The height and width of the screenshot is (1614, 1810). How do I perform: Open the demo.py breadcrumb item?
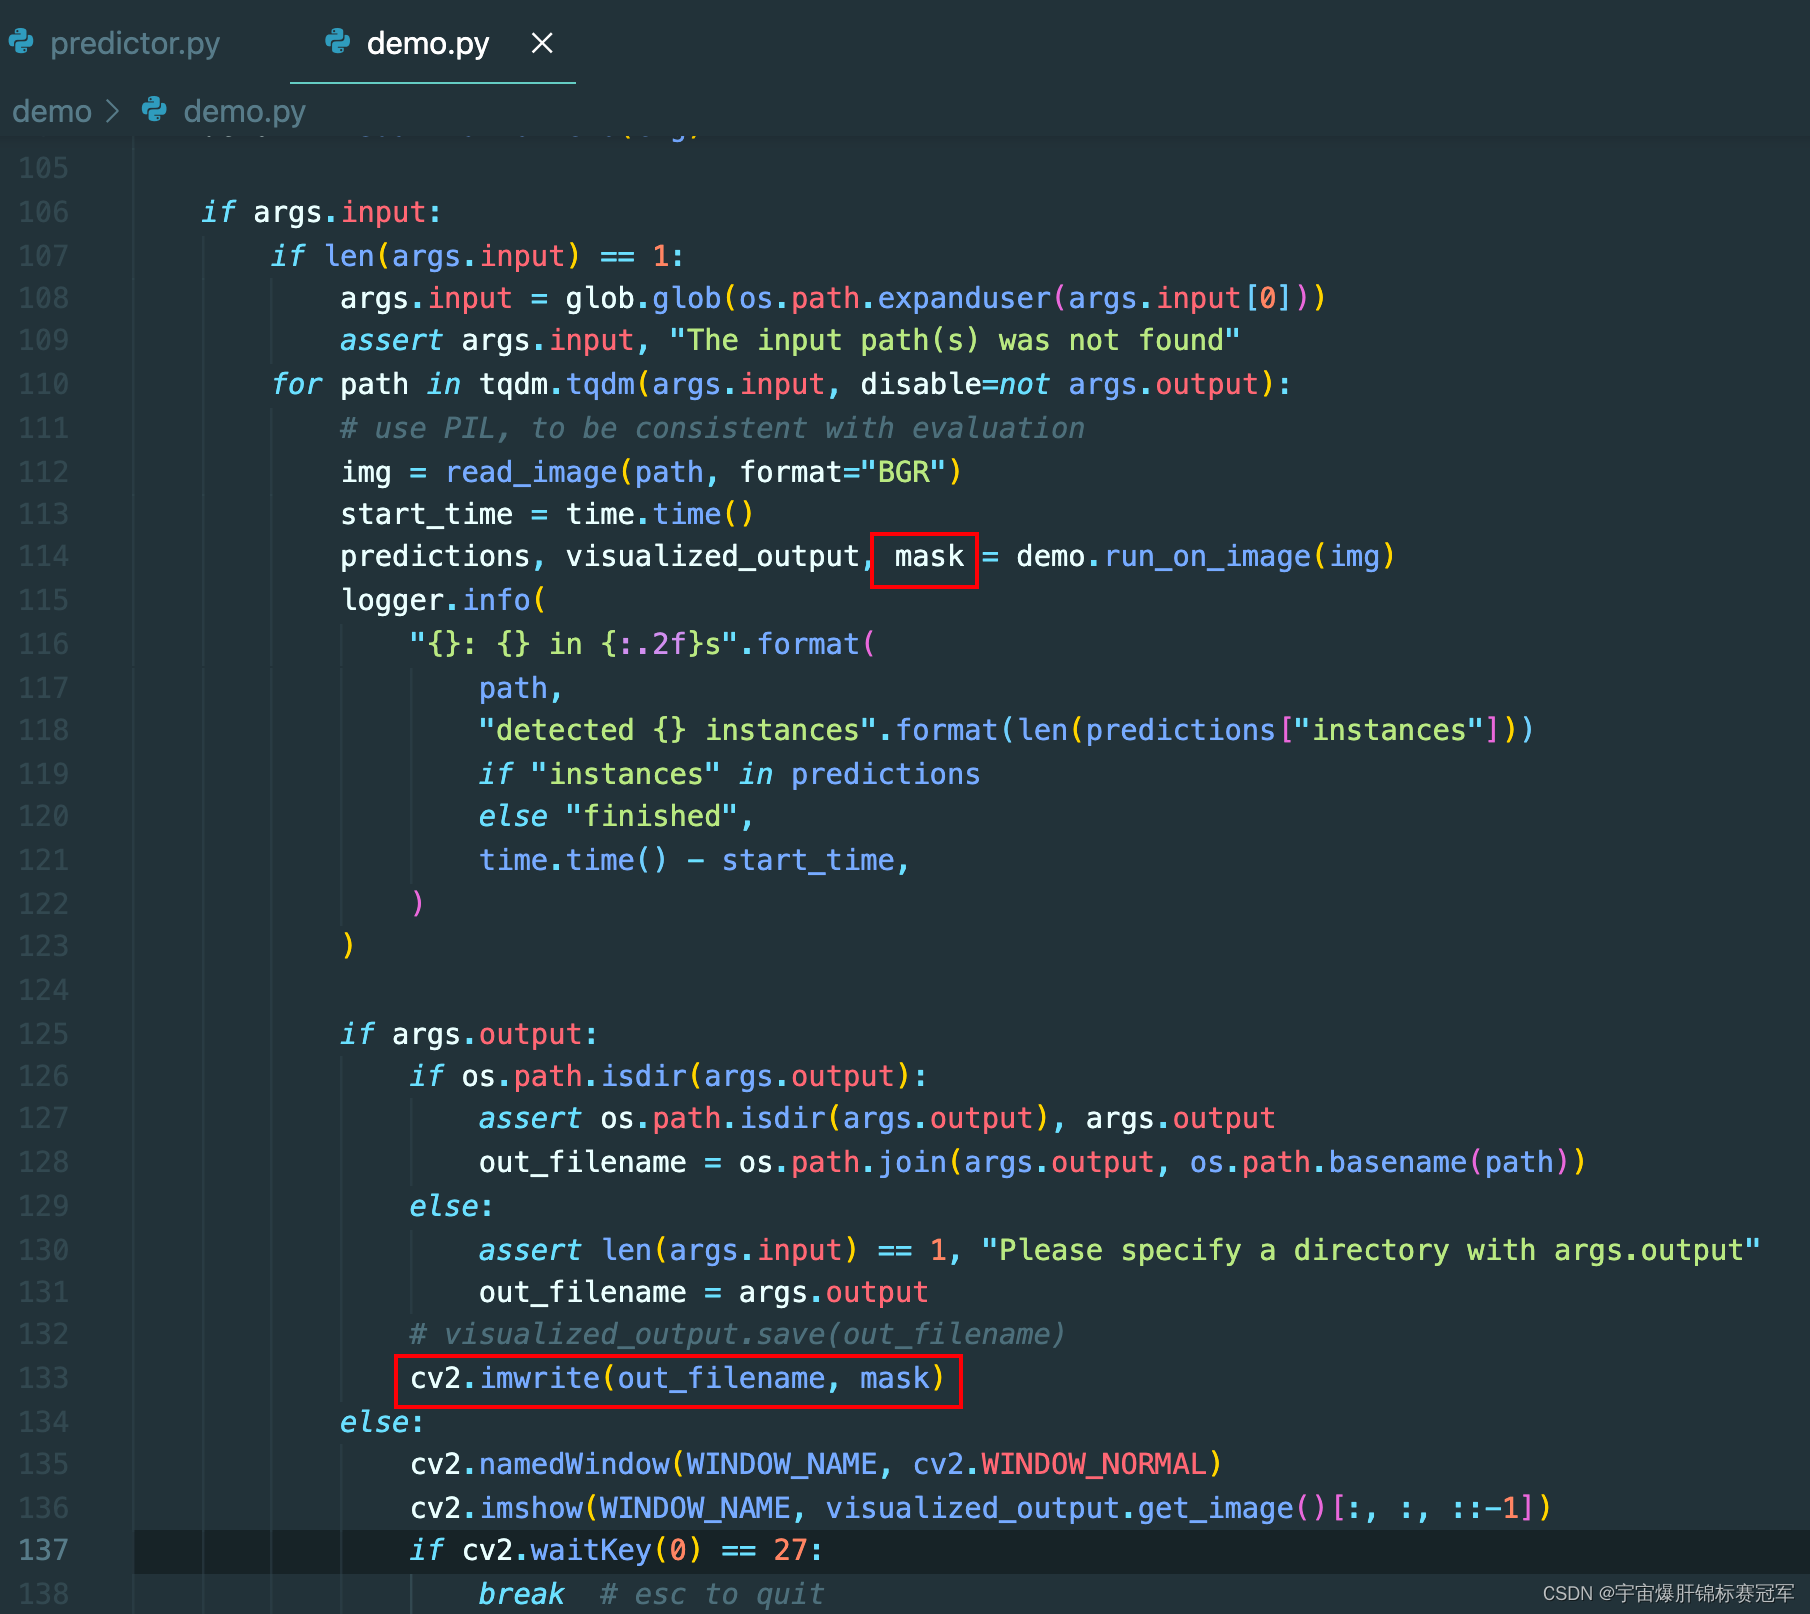click(x=245, y=111)
